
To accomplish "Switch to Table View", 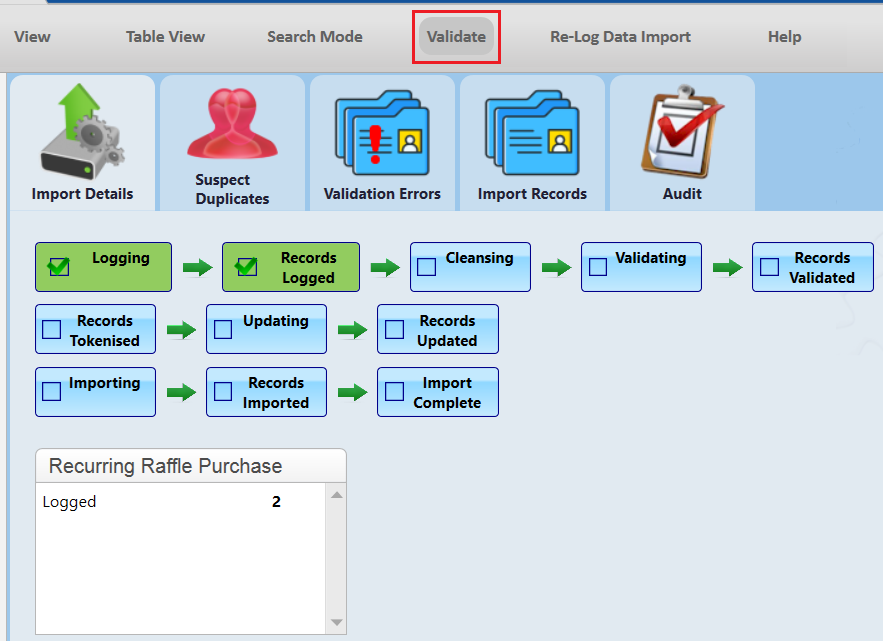I will [165, 37].
